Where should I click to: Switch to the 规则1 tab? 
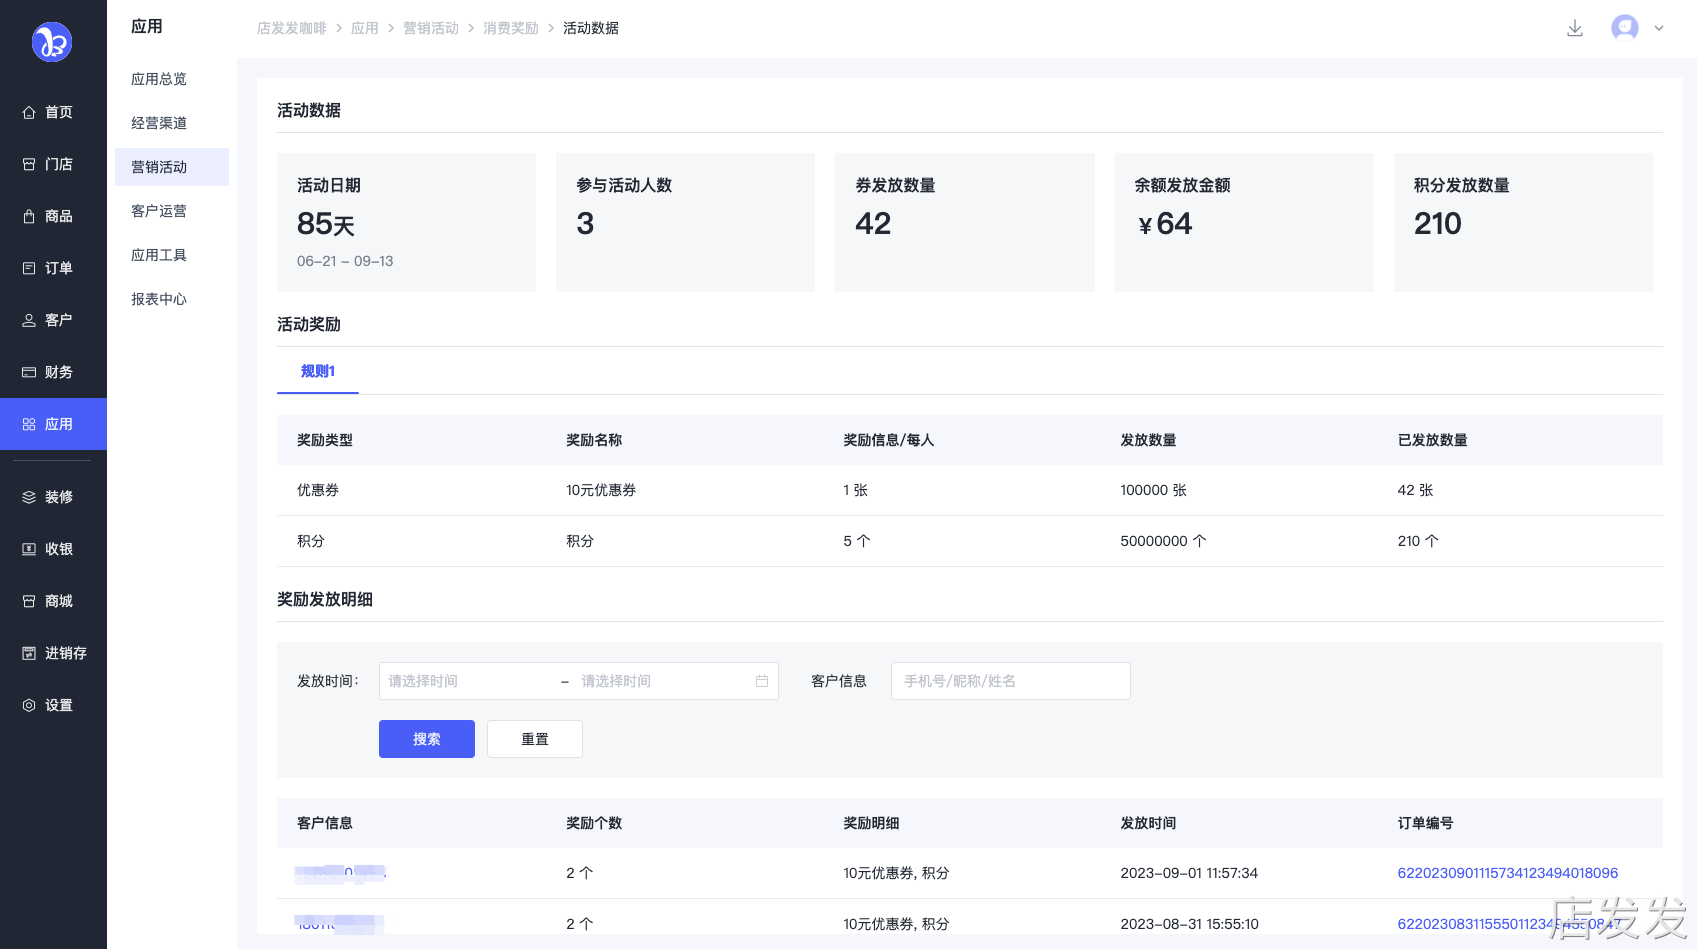pyautogui.click(x=318, y=371)
